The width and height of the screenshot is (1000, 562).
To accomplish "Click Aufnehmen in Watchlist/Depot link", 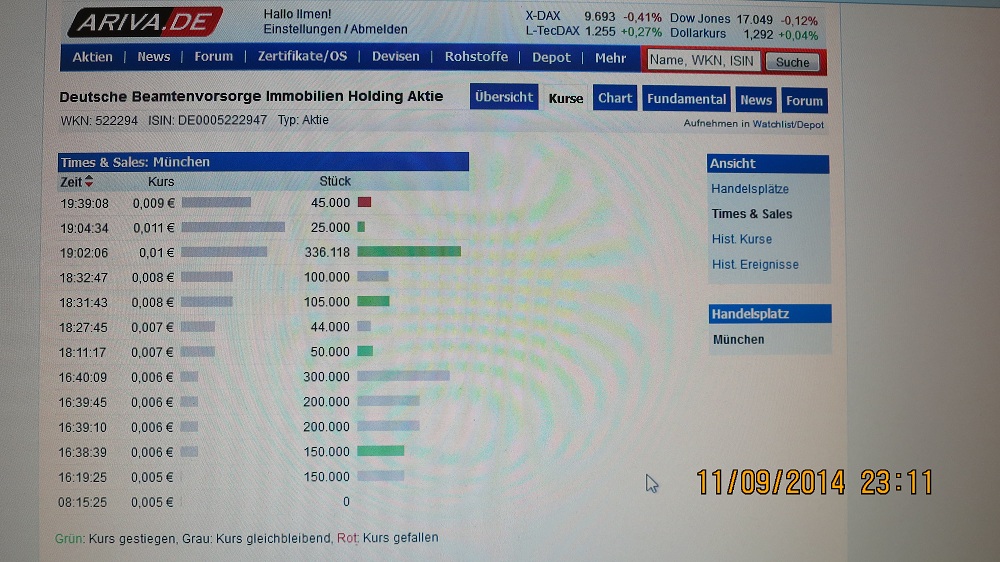I will point(754,124).
